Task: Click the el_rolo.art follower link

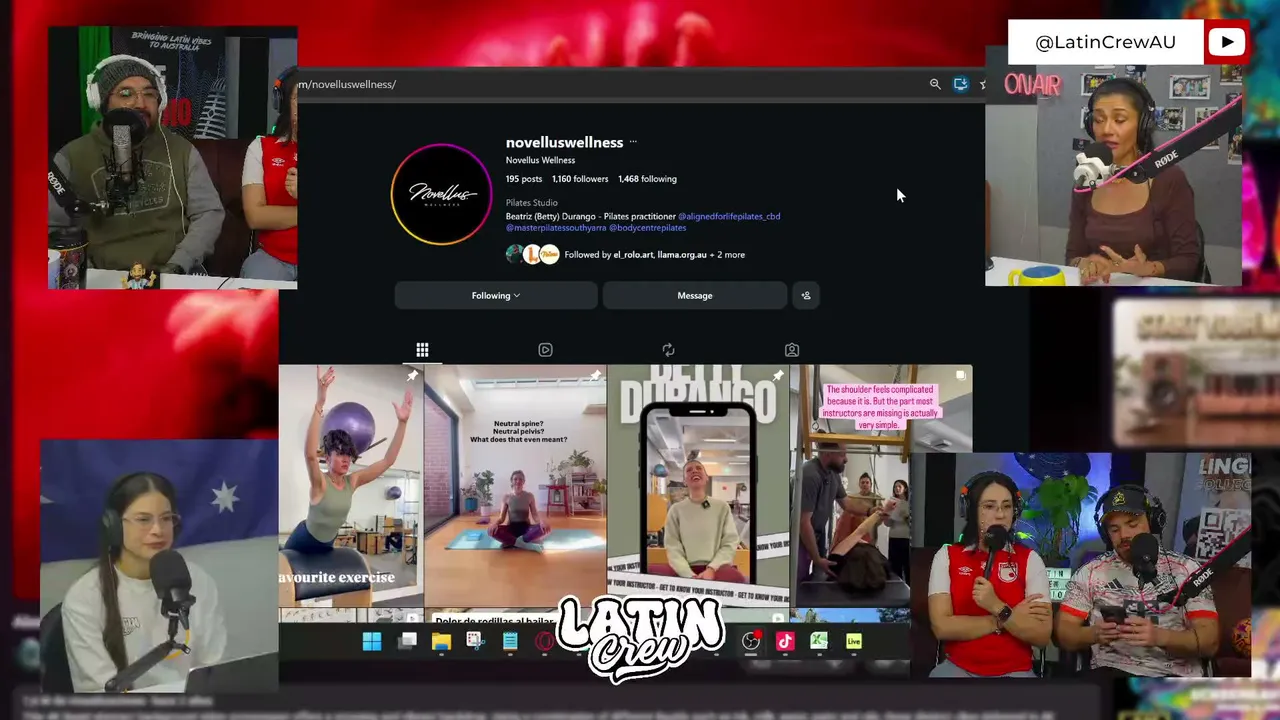Action: [x=633, y=255]
